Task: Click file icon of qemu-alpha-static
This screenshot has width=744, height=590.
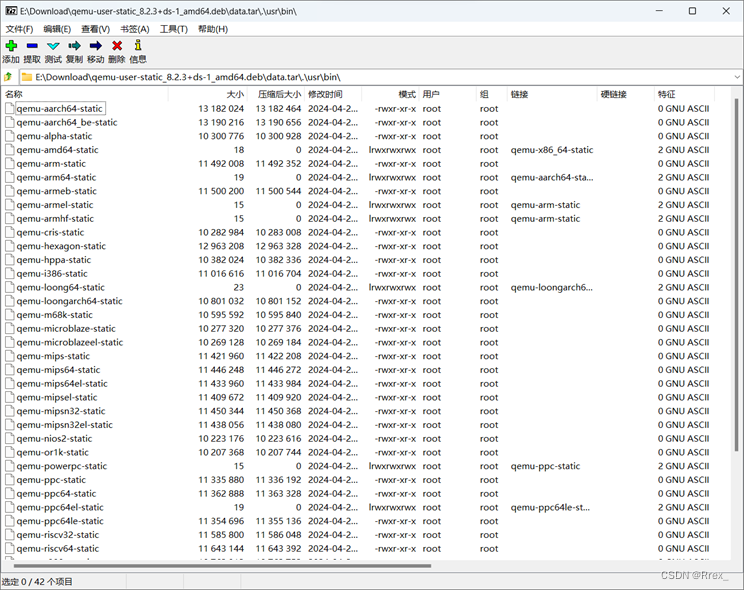Action: coord(9,136)
